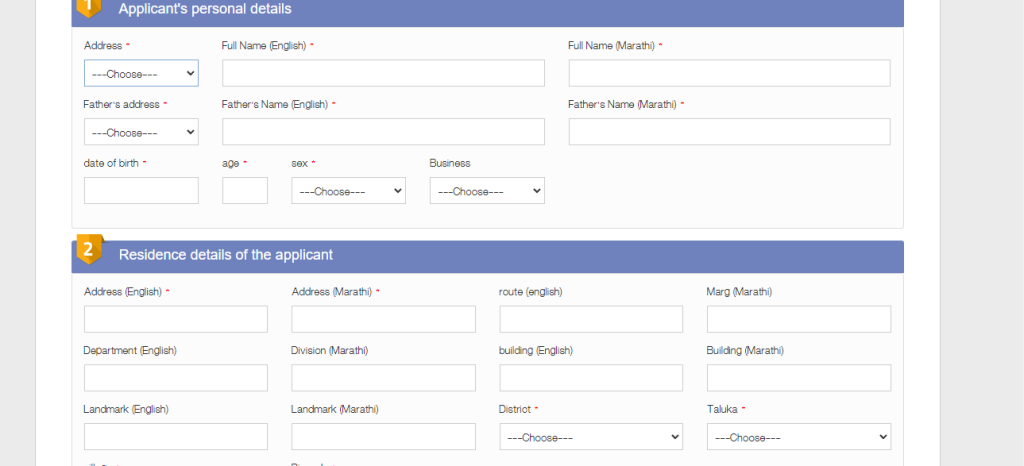
Task: Click the Full Name (English) field
Action: pos(383,74)
